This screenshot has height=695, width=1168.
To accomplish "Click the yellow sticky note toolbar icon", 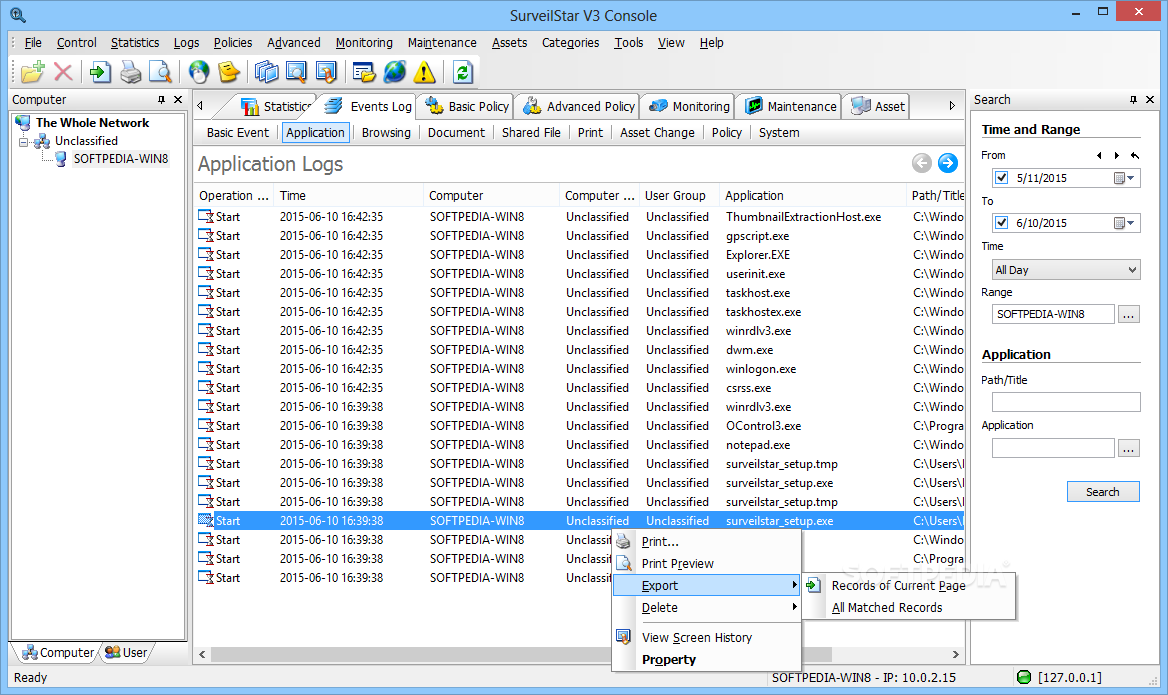I will (x=229, y=72).
